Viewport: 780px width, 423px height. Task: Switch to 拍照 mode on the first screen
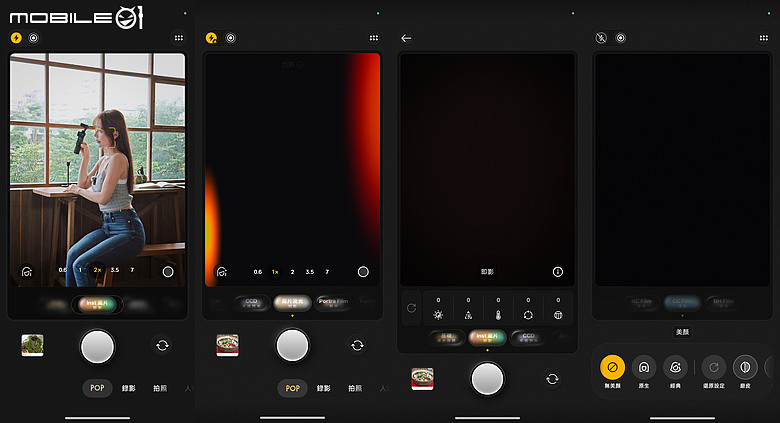(x=160, y=388)
